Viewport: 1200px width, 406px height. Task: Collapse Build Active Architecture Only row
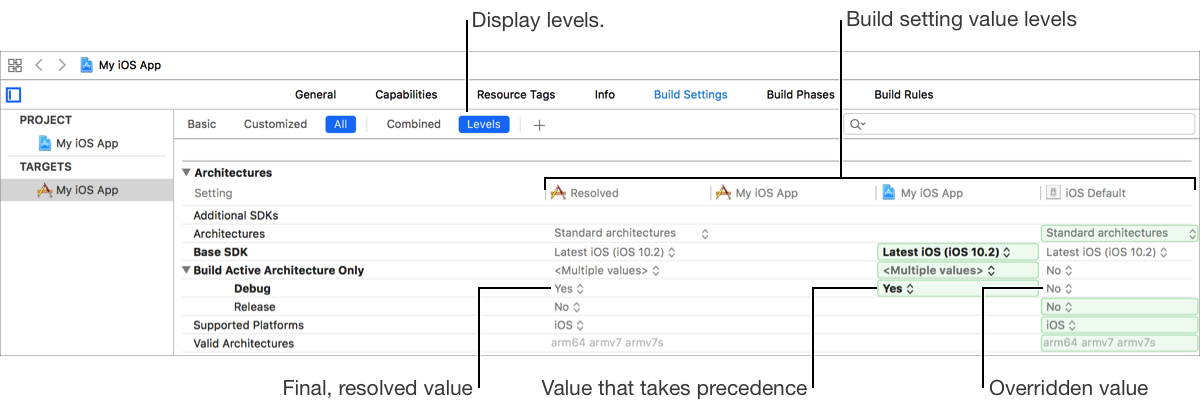point(186,270)
